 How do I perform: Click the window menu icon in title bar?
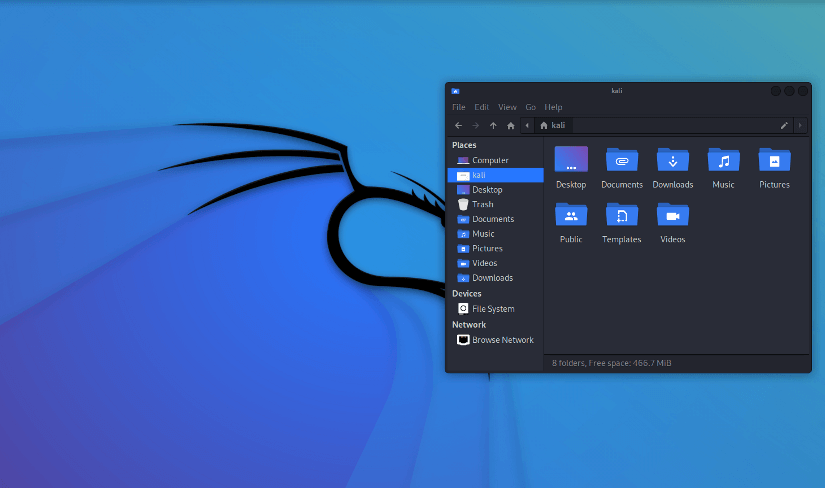tap(456, 91)
